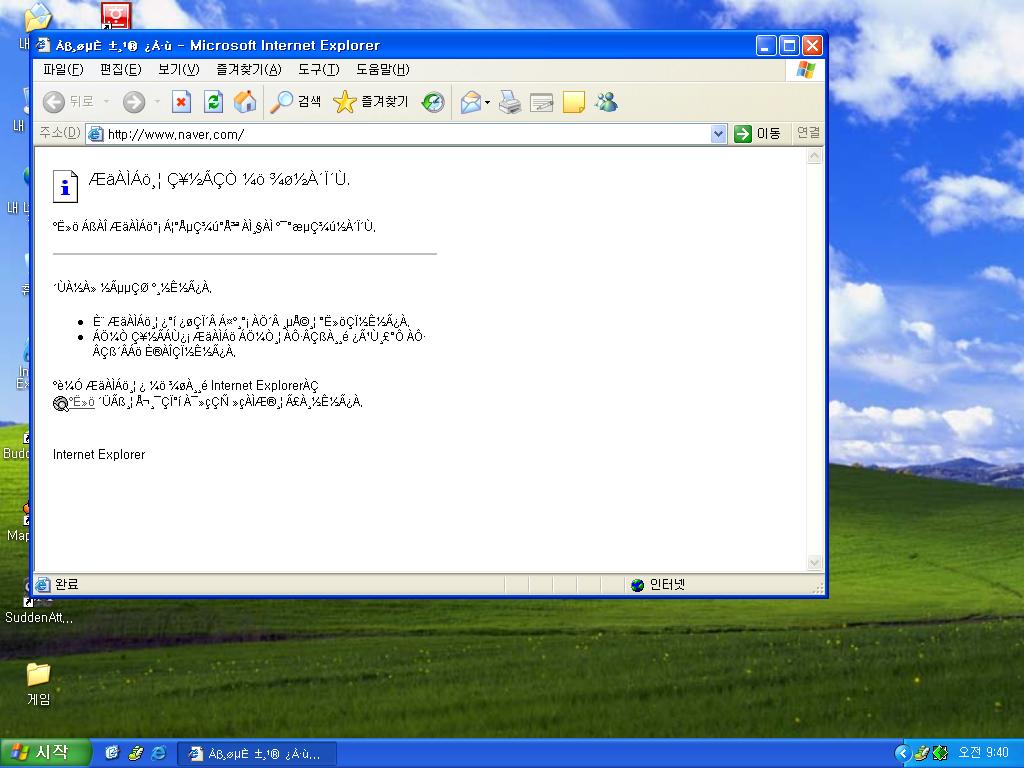
Task: Click the search magnifier icon beside page link
Action: (x=60, y=404)
